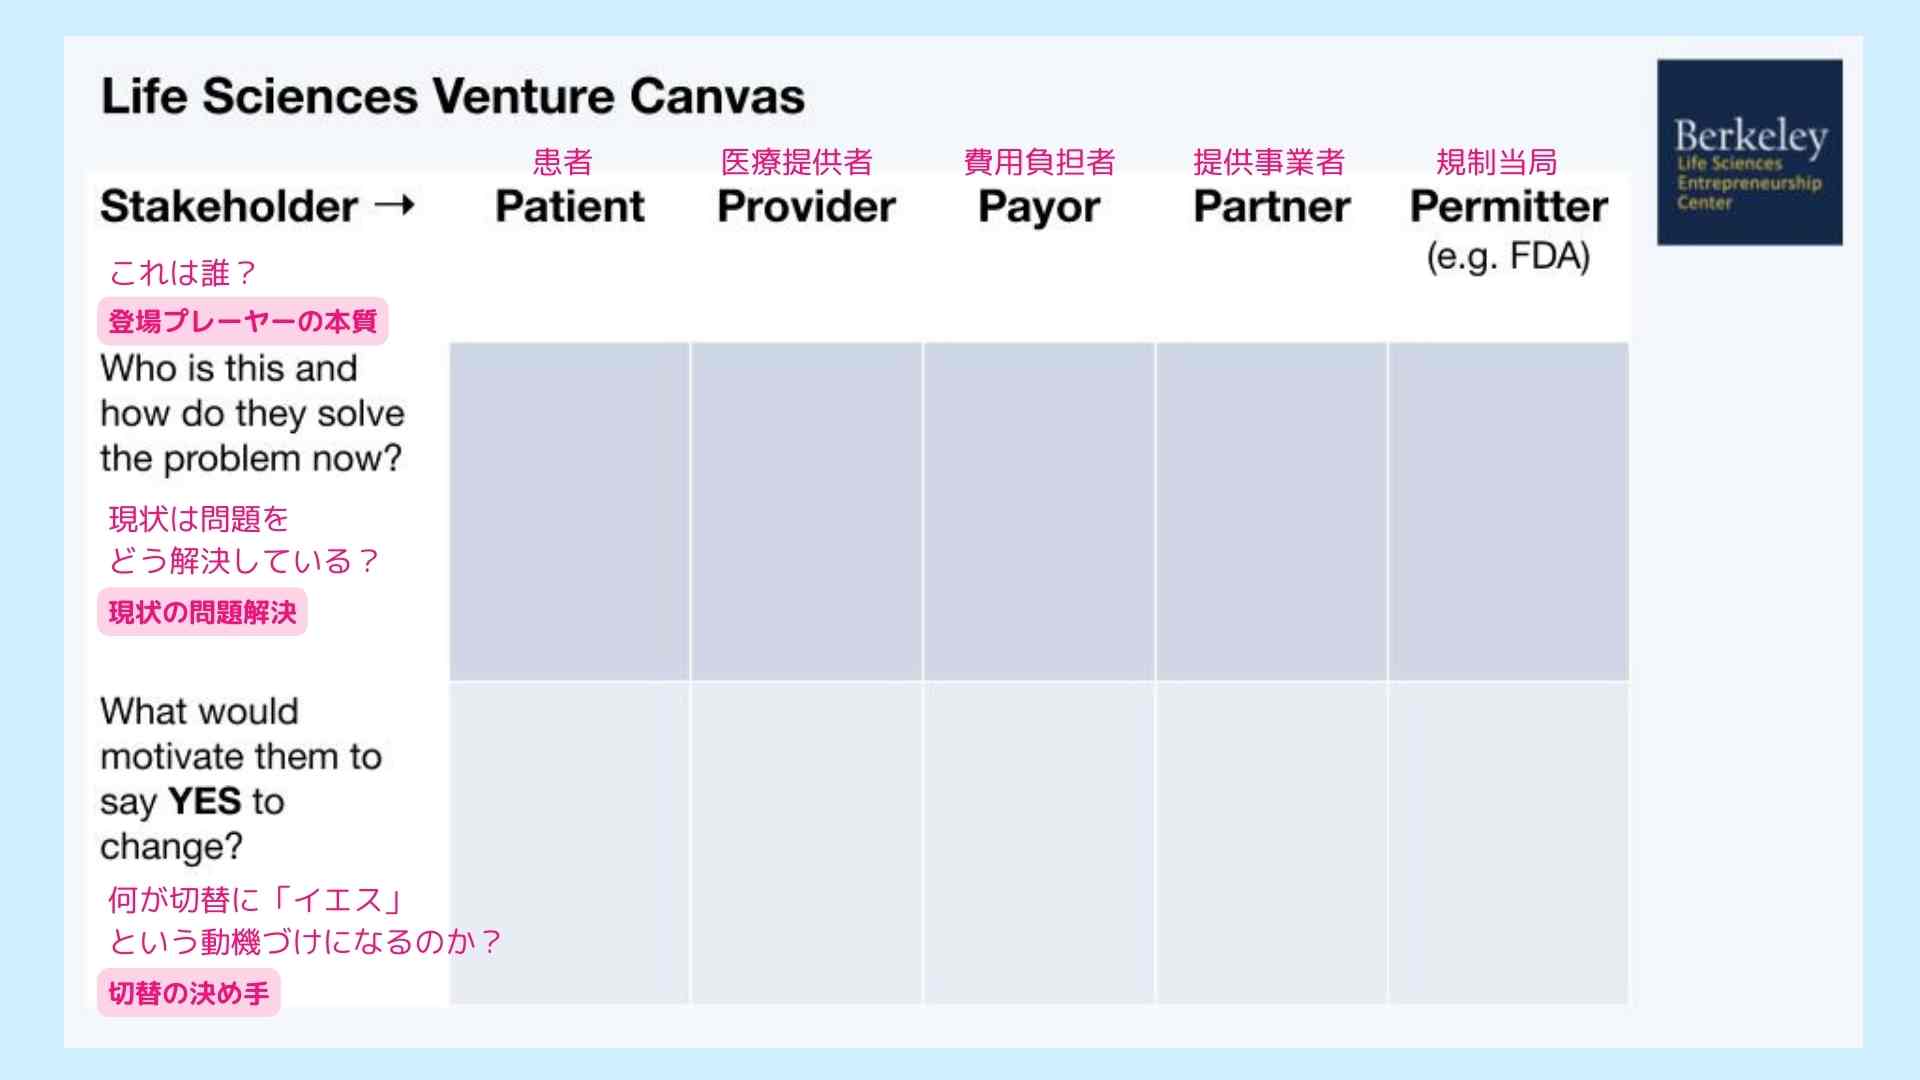
Task: Click the Payor cell in the YES-to-change row
Action: pos(1039,844)
